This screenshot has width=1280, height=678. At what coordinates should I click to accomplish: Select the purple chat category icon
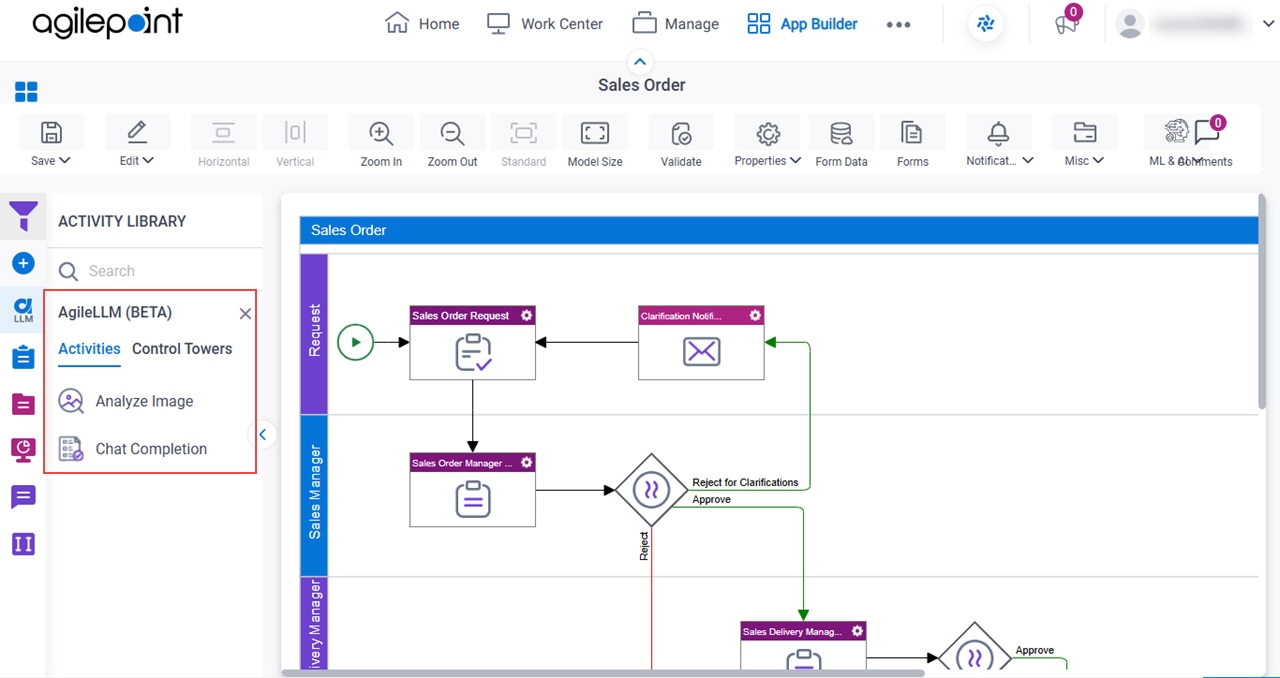23,497
